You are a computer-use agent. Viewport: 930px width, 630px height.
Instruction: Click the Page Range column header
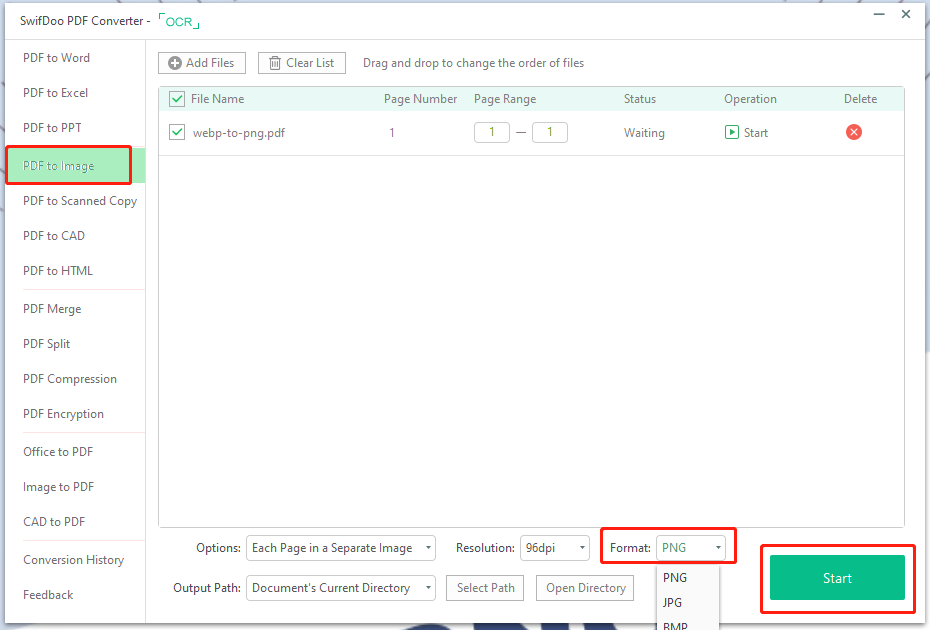tap(505, 99)
